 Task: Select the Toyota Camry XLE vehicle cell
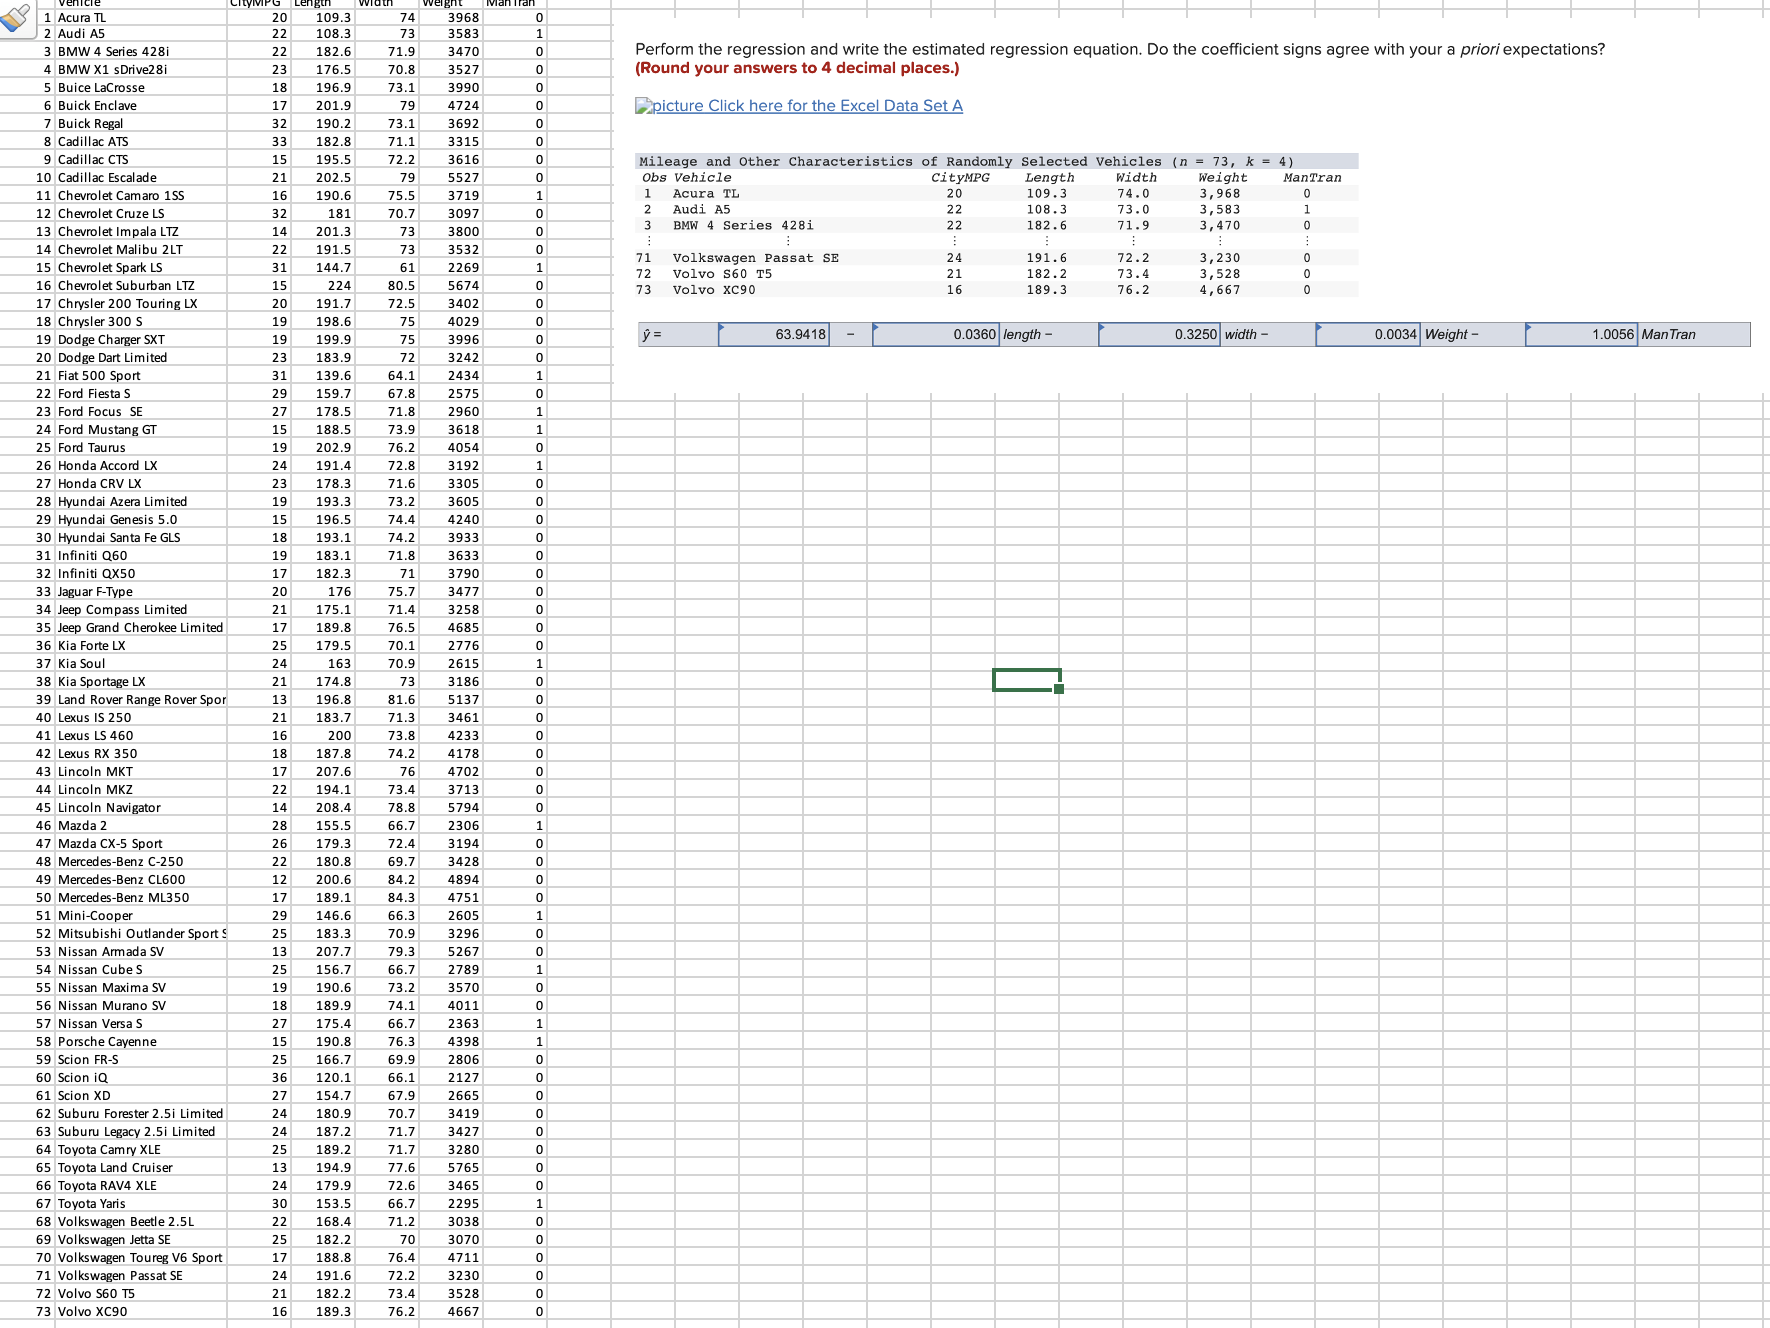[108, 1149]
